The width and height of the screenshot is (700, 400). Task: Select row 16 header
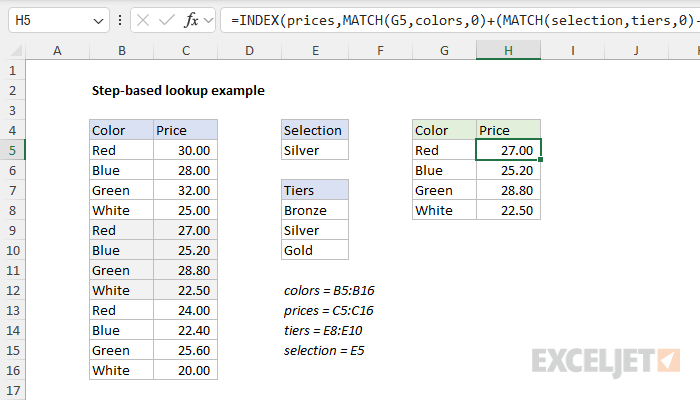click(x=12, y=371)
